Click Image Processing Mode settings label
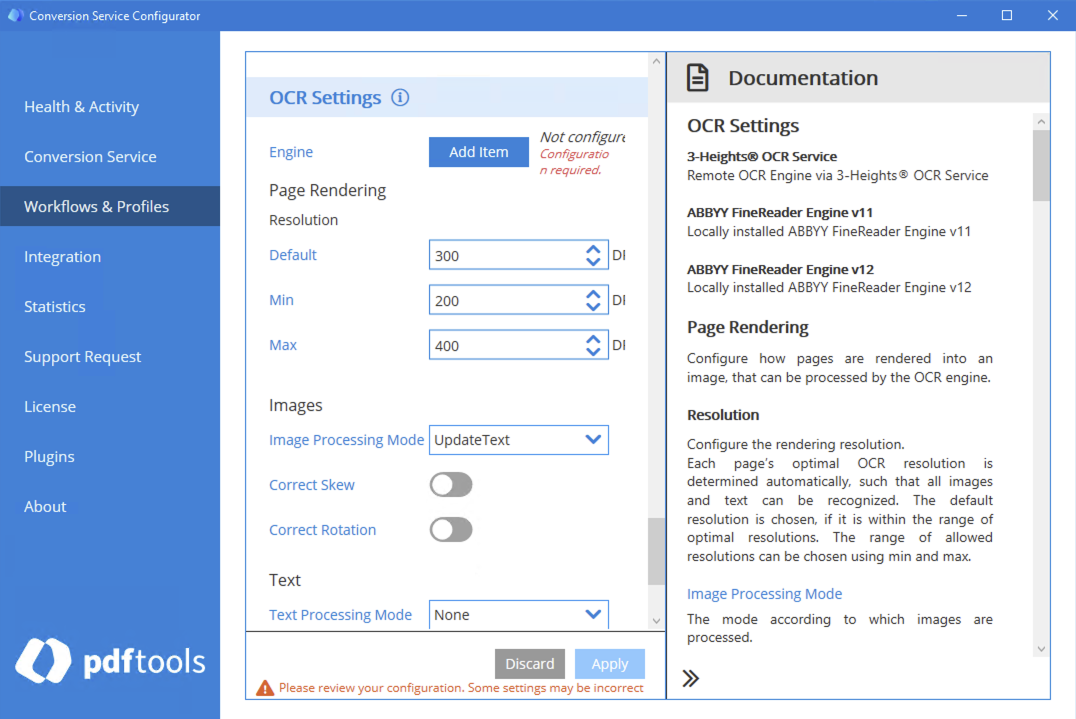1076x719 pixels. click(347, 440)
